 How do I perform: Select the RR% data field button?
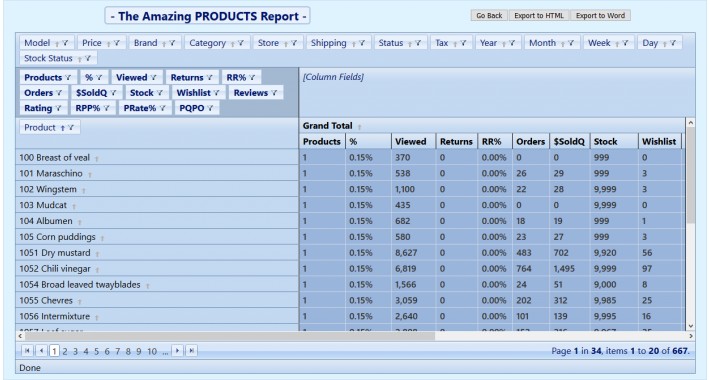(x=241, y=77)
